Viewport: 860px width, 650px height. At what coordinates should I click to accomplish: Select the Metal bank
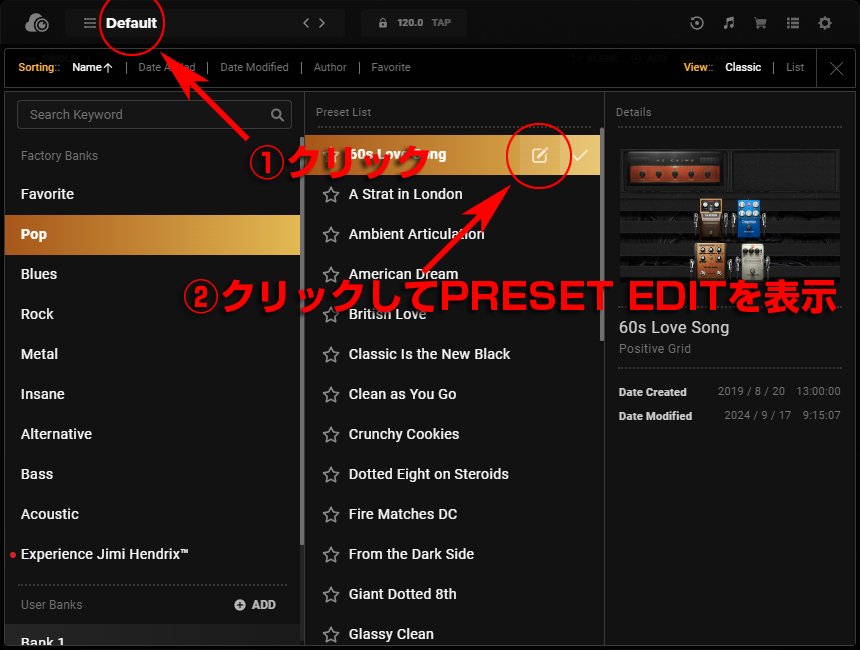coord(152,354)
